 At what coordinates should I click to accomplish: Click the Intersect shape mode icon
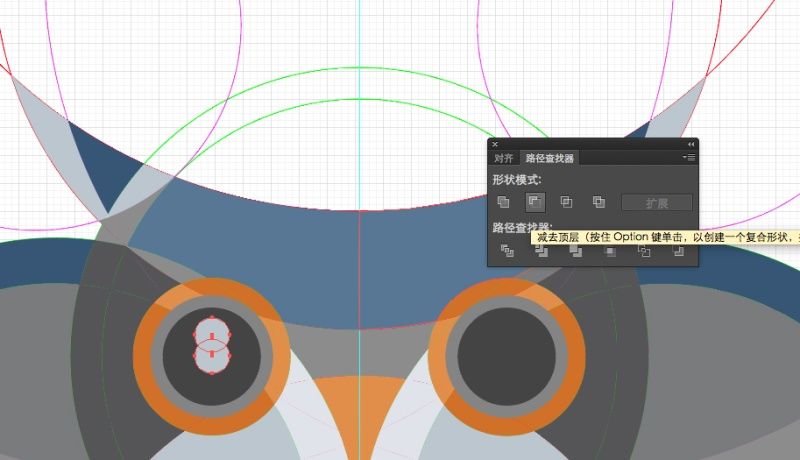pos(566,202)
